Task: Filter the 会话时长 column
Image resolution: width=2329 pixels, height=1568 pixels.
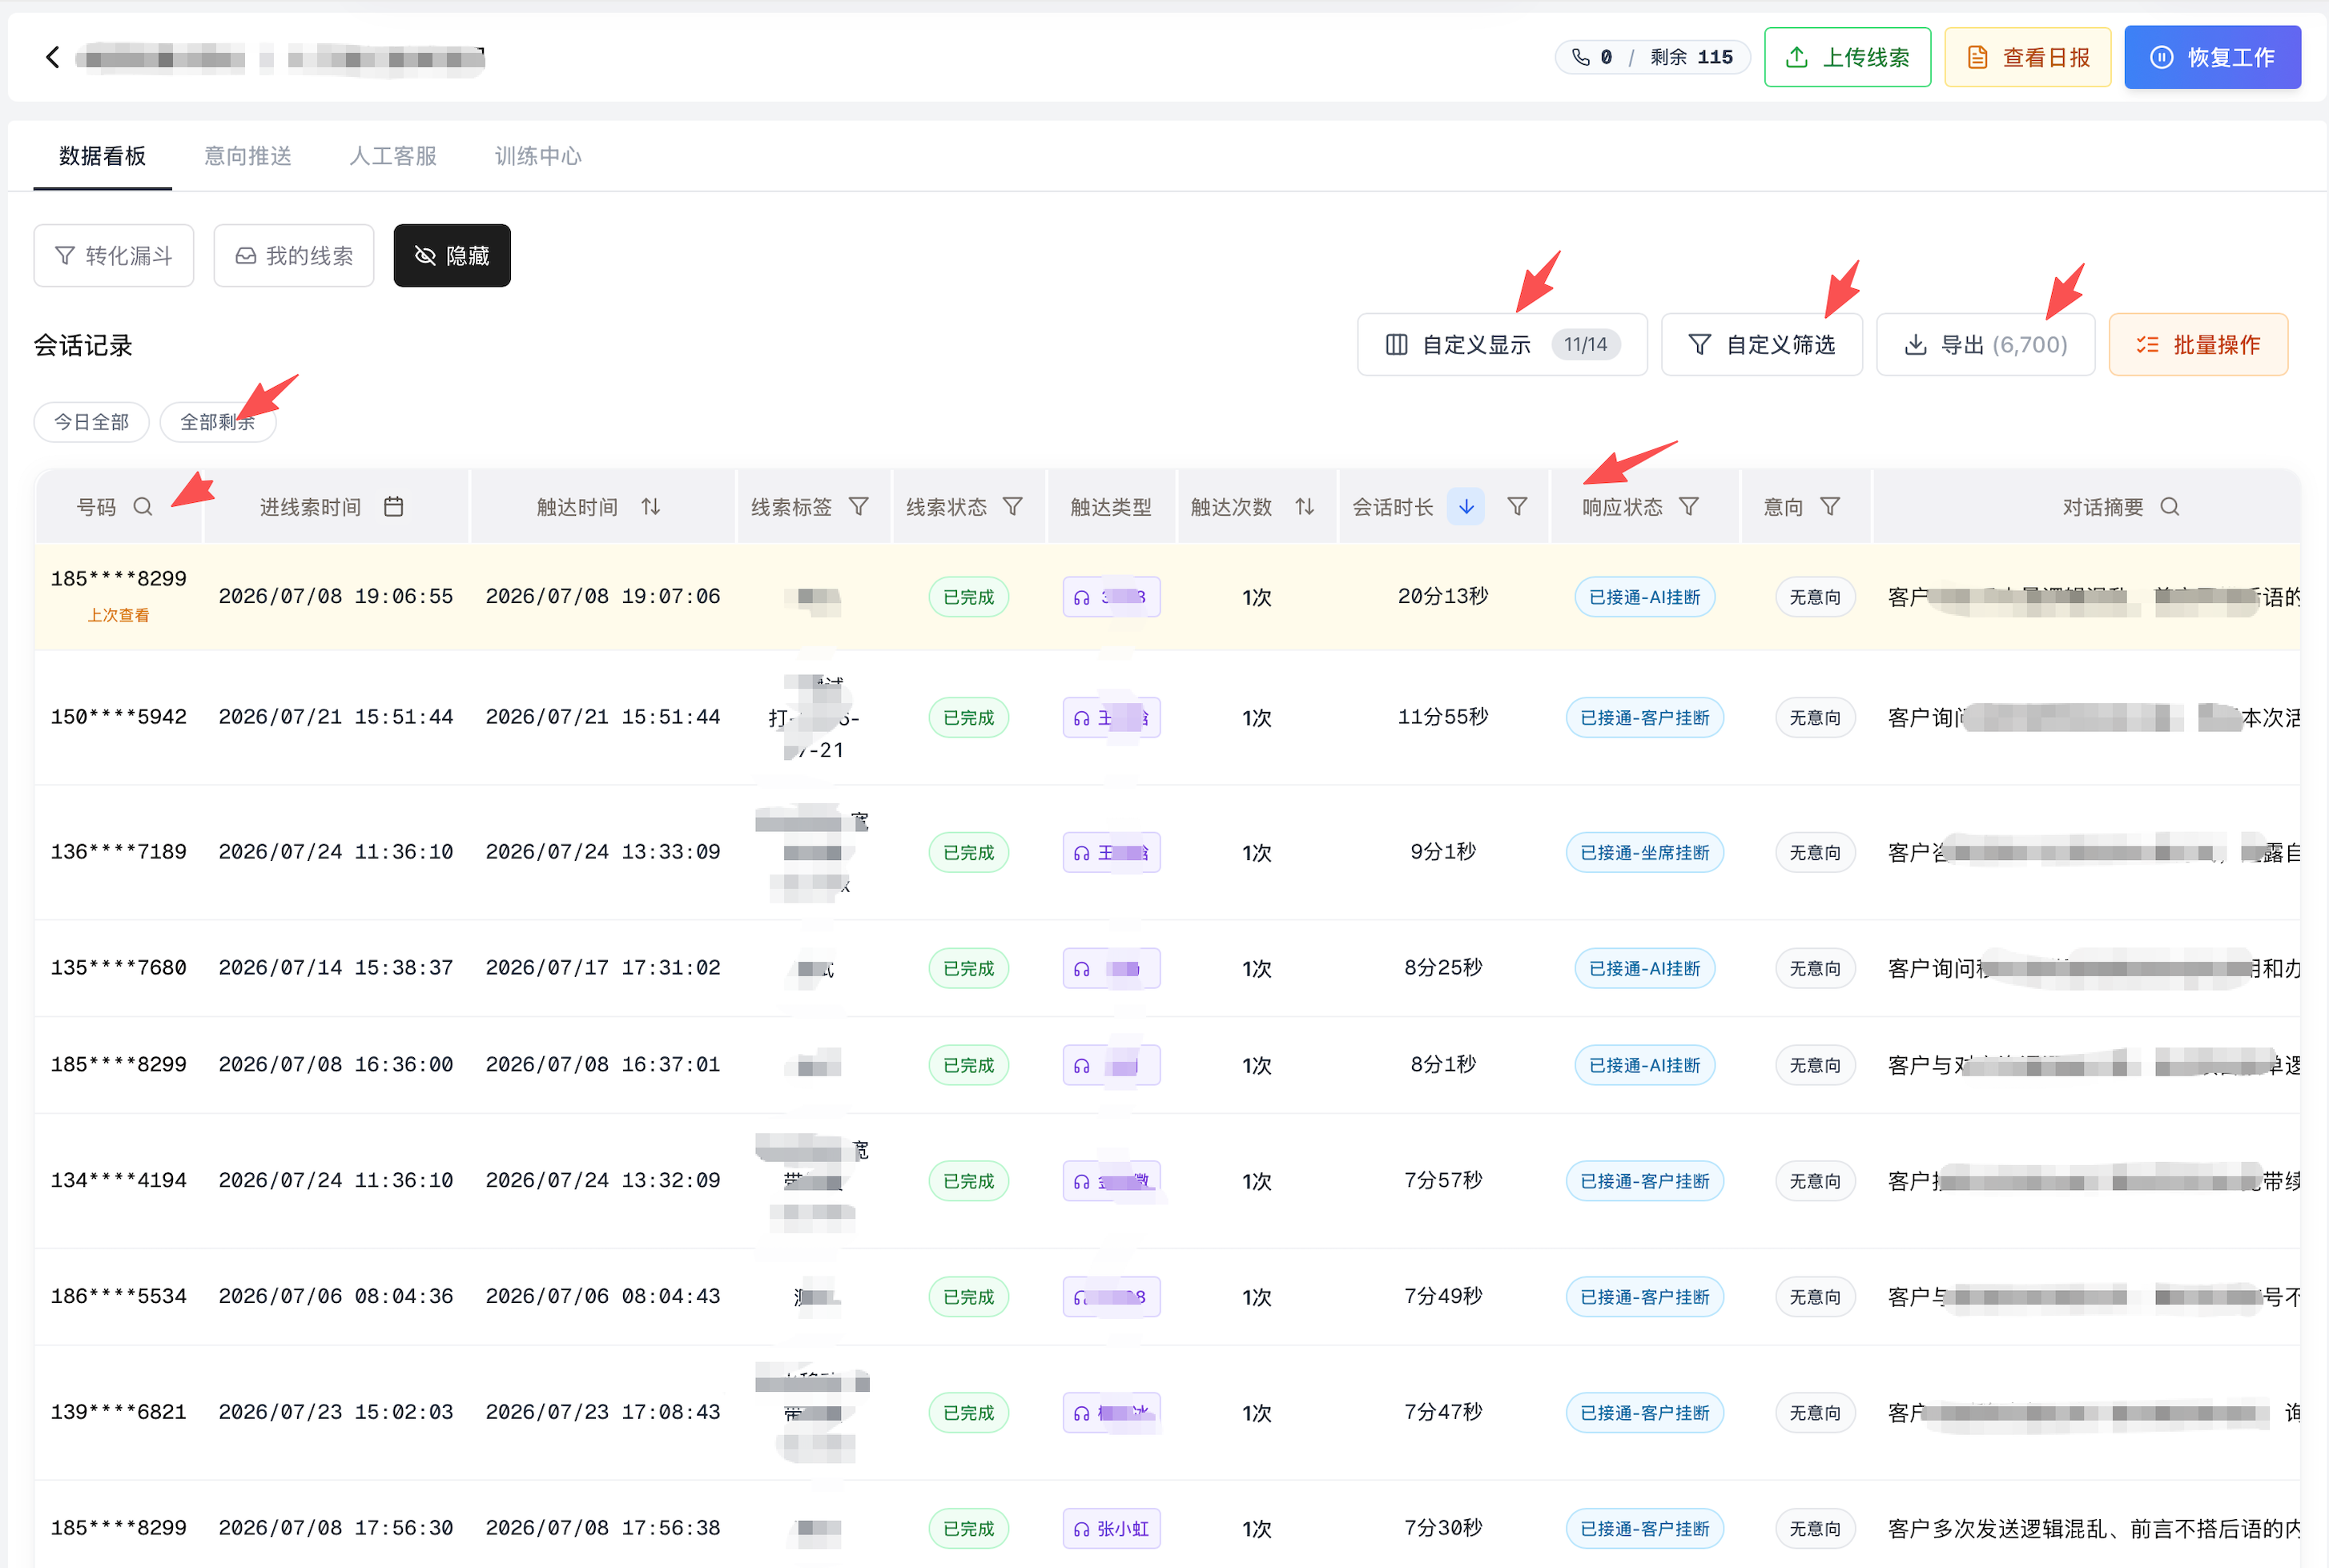Action: 1518,507
